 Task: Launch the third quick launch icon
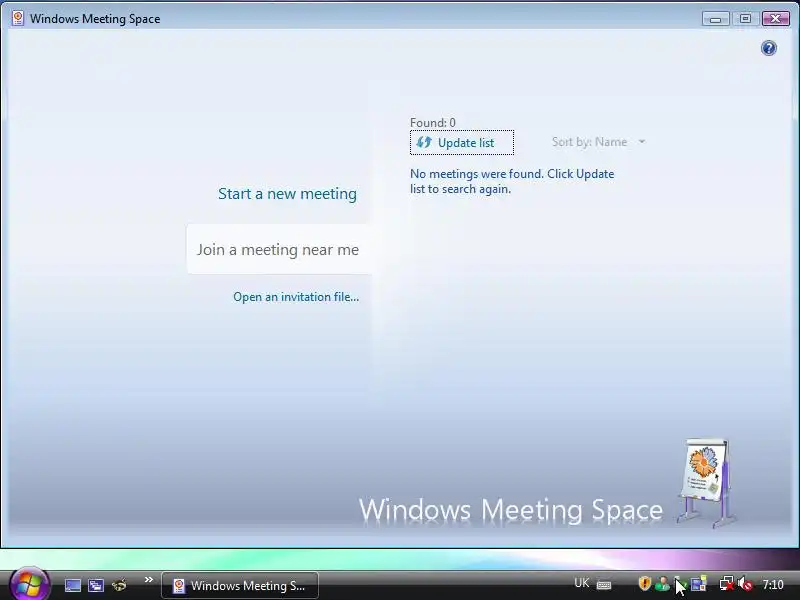(x=119, y=585)
